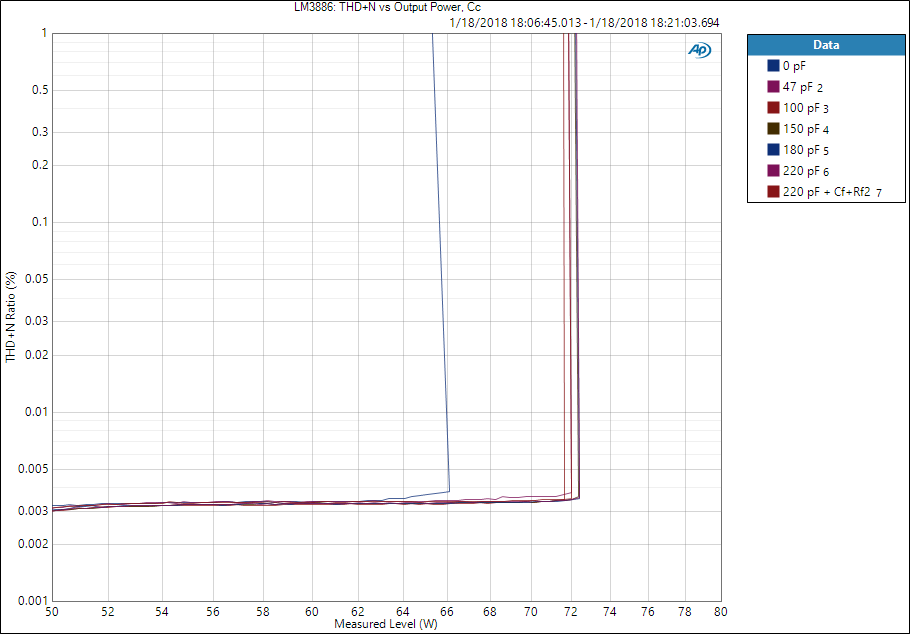Select the '47 pF' legend entry text
The width and height of the screenshot is (910, 634).
click(x=803, y=87)
